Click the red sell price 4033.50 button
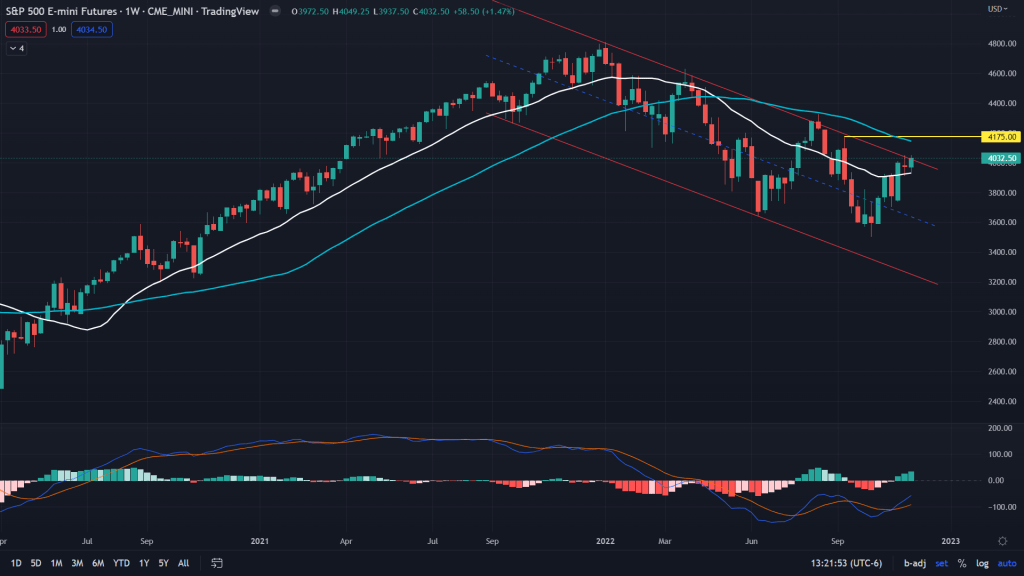Viewport: 1024px width, 576px height. click(x=24, y=30)
